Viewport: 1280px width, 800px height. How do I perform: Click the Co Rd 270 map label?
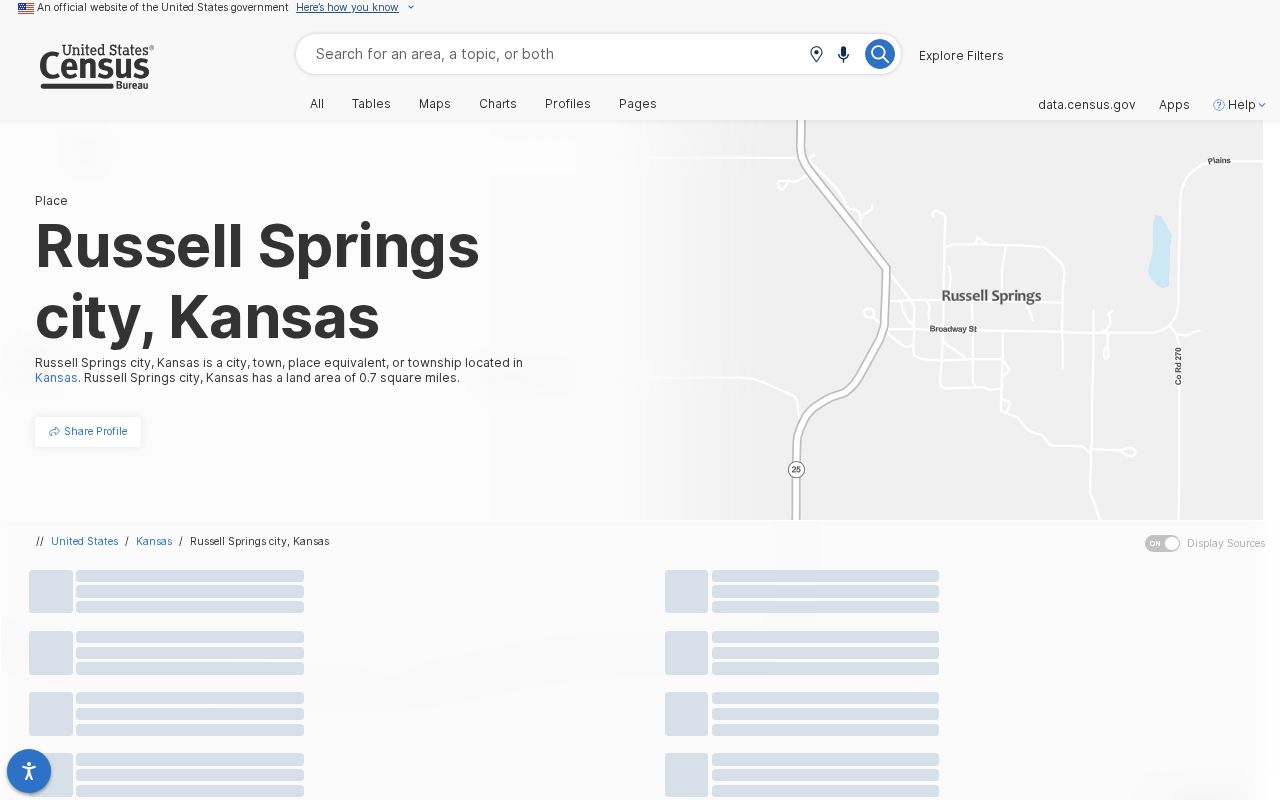[1179, 366]
